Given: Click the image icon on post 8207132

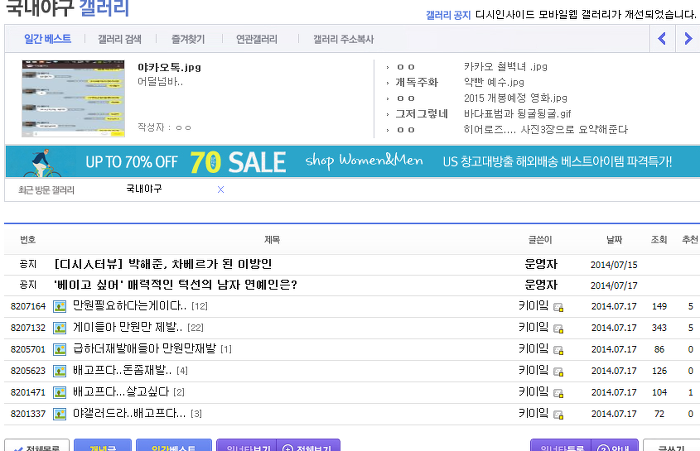Looking at the screenshot, I should click(x=59, y=328).
